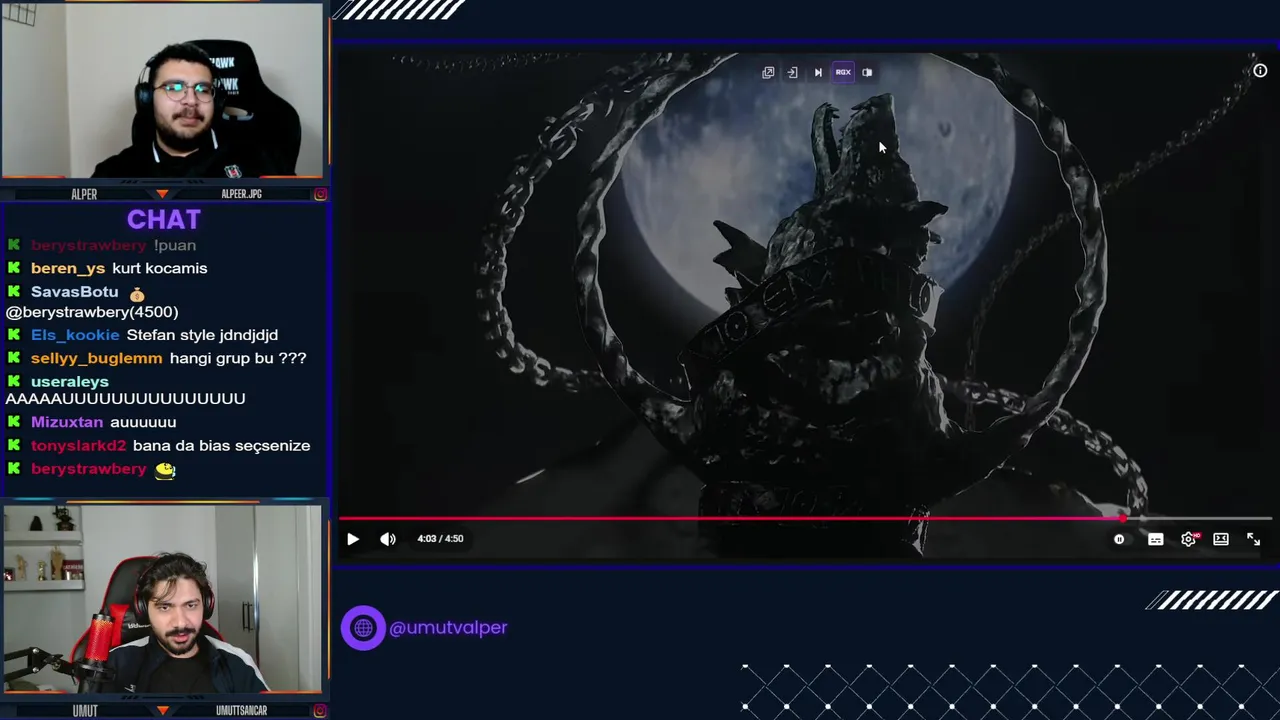The image size is (1280, 720).
Task: Click the emoji in berystrawbery's last message
Action: coord(165,470)
